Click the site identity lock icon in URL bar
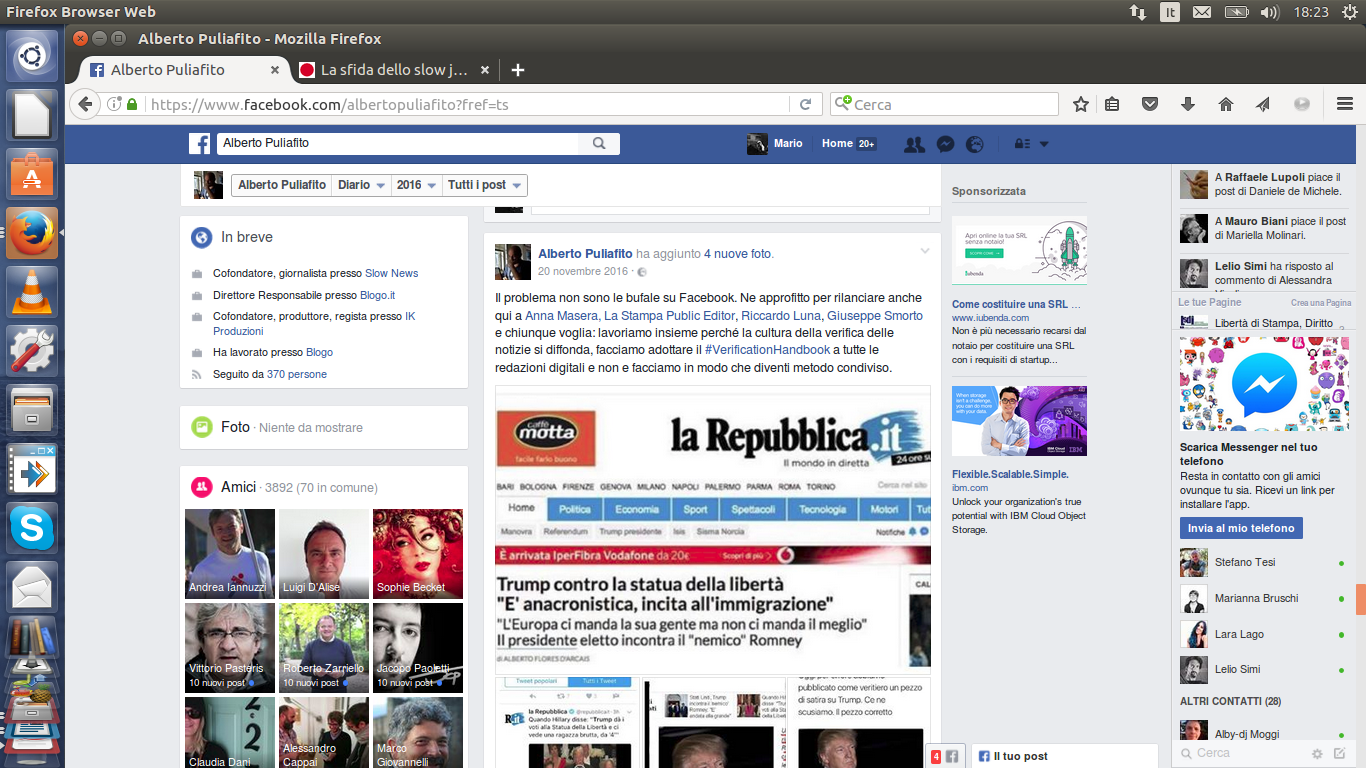 132,104
